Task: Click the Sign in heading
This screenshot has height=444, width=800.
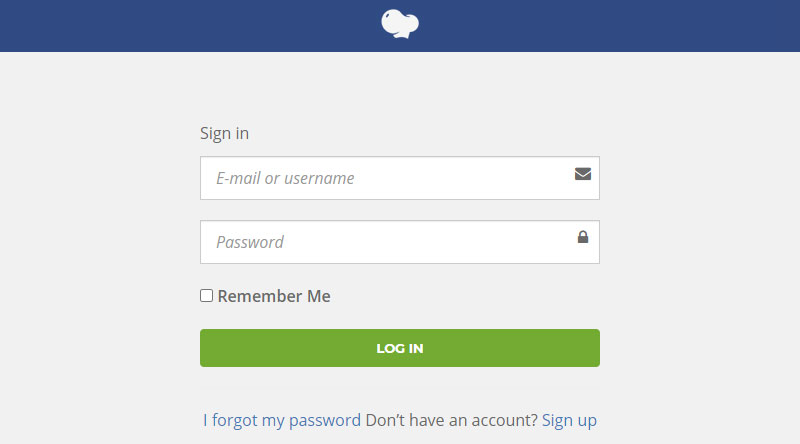Action: (x=224, y=134)
